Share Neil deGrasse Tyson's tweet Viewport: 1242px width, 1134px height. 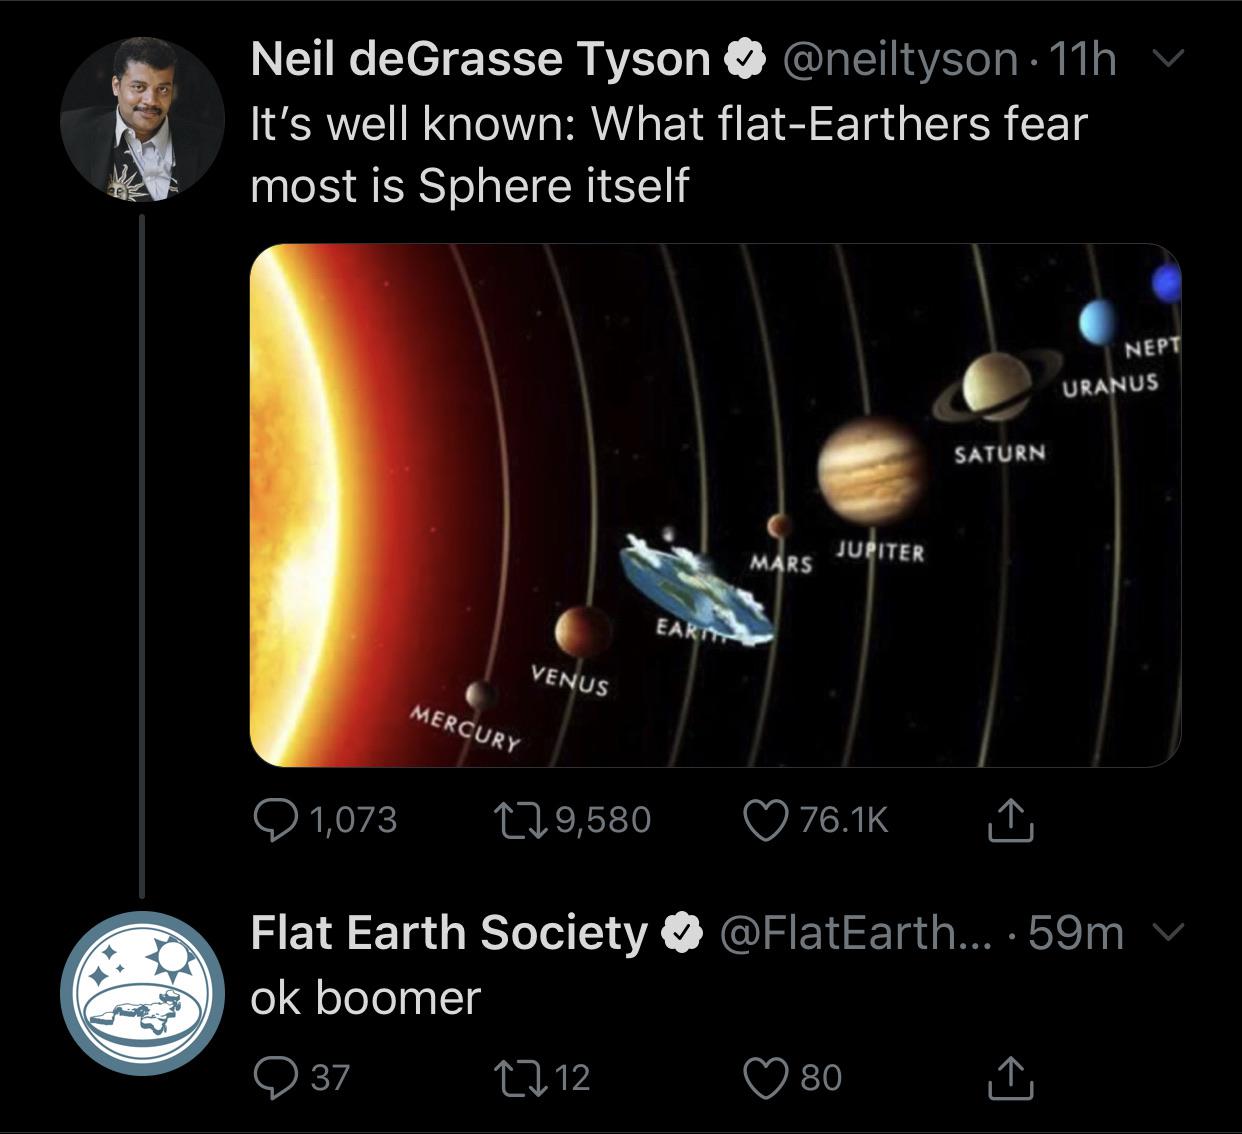tap(1009, 819)
